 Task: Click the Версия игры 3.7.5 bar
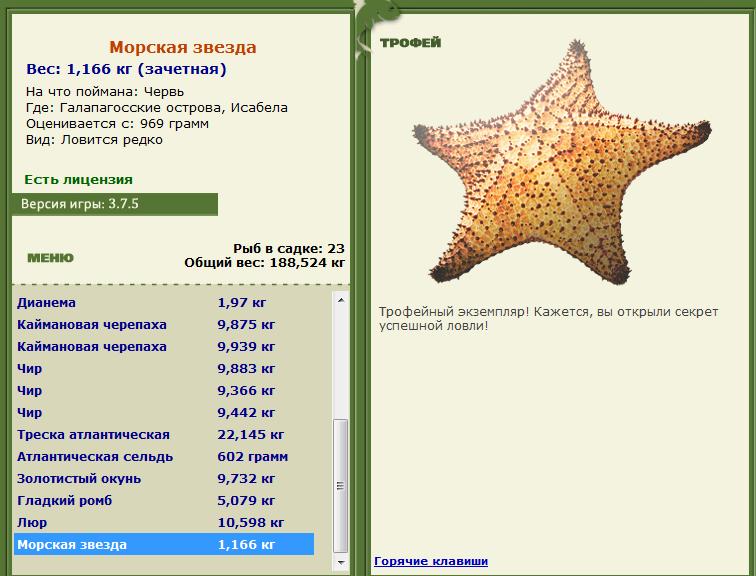[115, 204]
